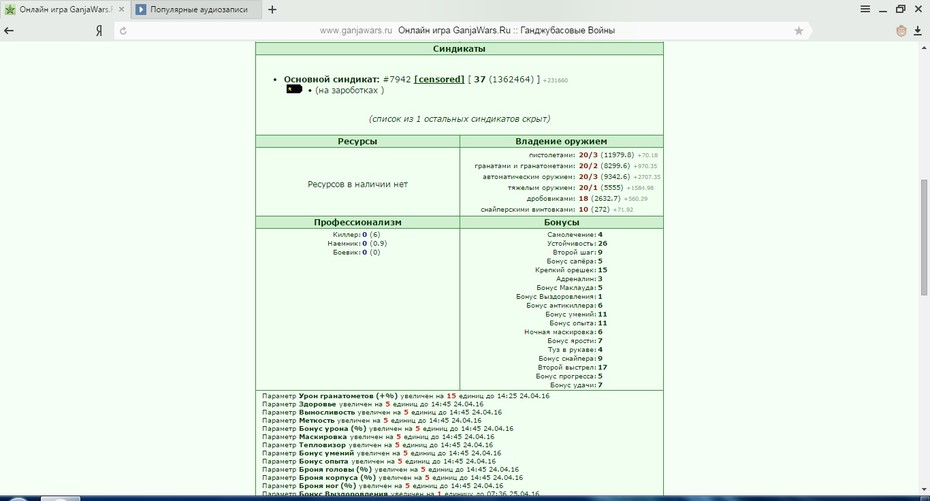Click the audio tab play favicon
The image size is (930, 501).
point(141,9)
